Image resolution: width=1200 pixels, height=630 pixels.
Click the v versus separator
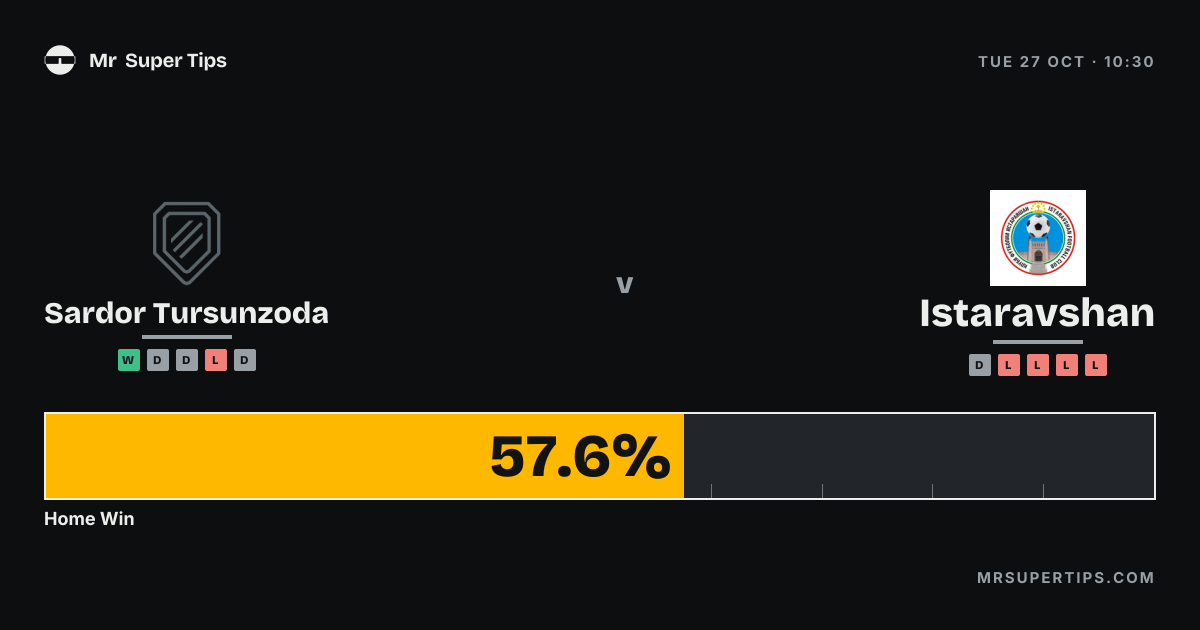coord(625,285)
